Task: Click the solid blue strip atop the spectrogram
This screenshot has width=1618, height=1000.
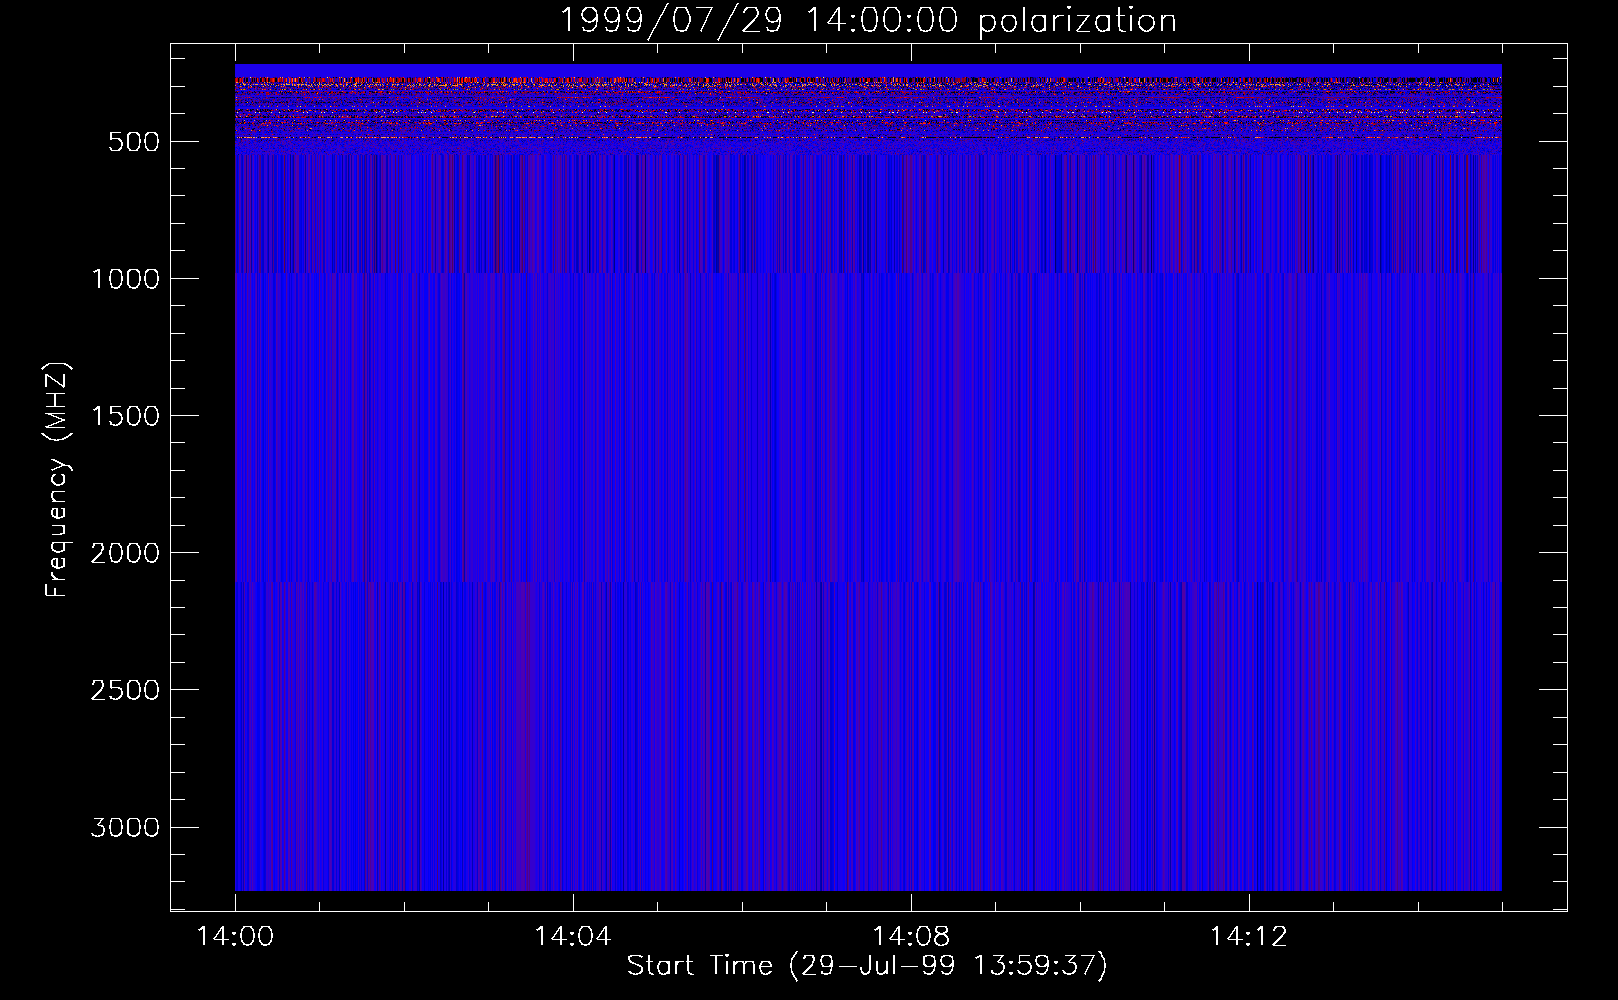Action: click(x=867, y=70)
